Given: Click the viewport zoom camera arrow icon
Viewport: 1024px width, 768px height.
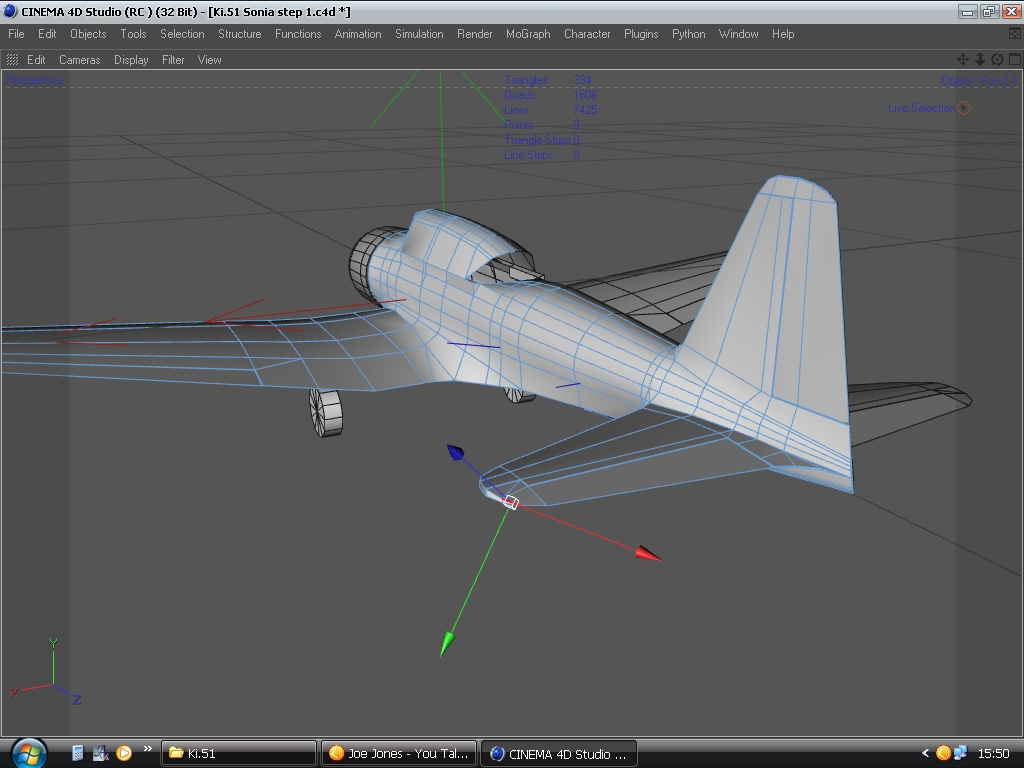Looking at the screenshot, I should (x=980, y=60).
